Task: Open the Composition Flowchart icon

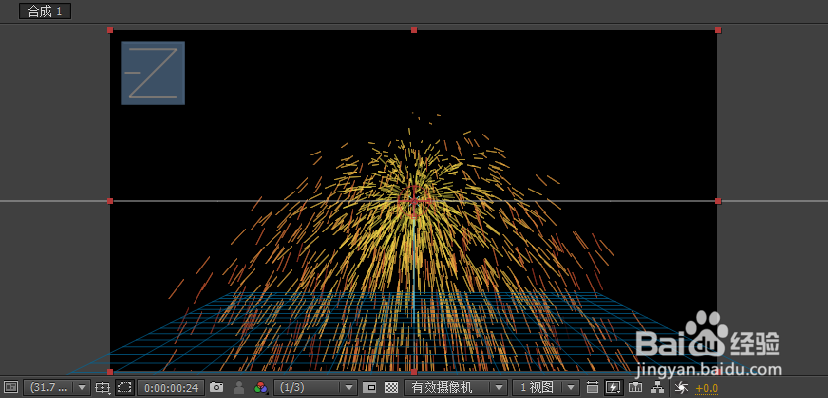Action: 657,387
